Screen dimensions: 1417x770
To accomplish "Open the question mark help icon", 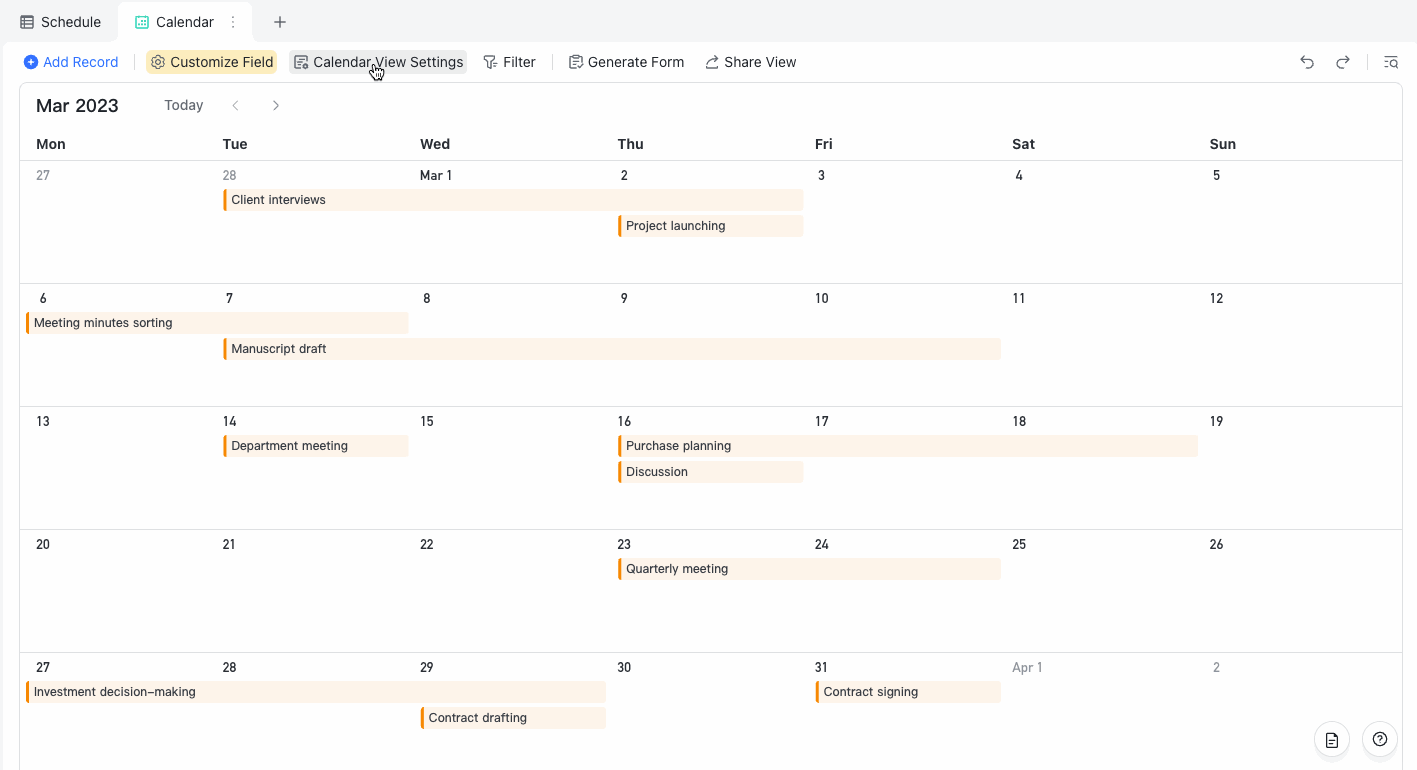I will click(1380, 740).
